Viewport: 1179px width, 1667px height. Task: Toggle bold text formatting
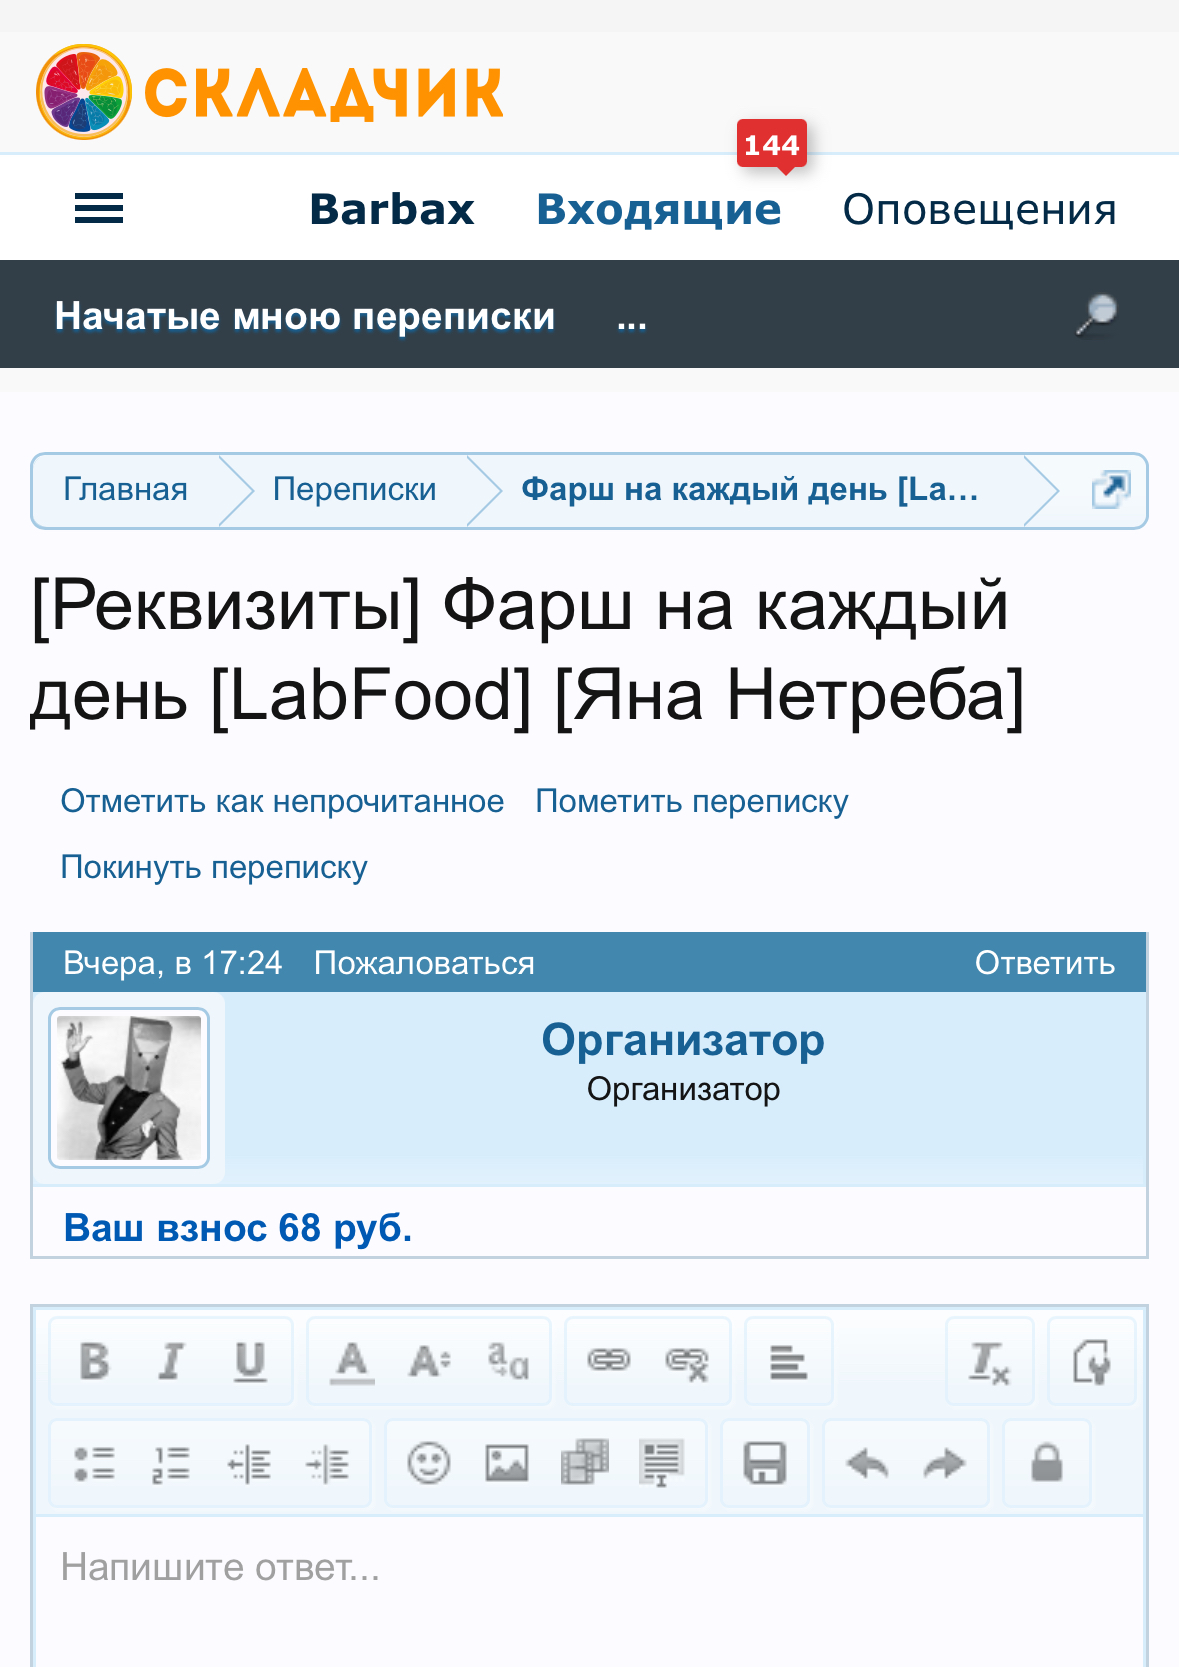pos(94,1361)
